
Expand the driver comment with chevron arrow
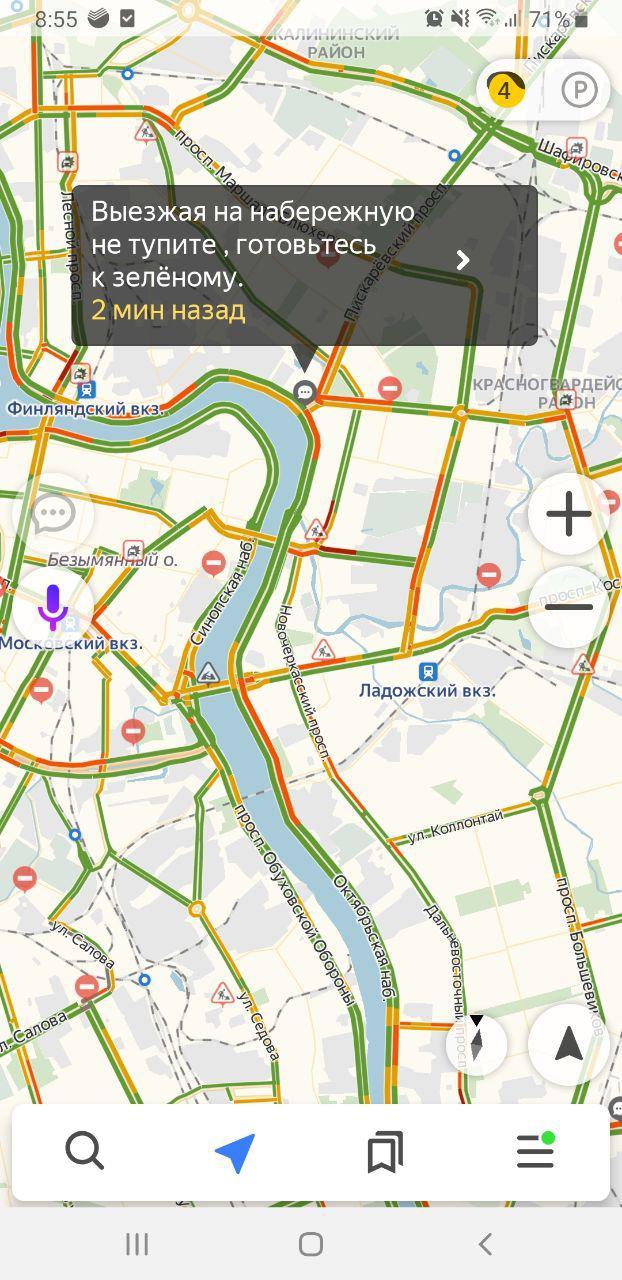coord(462,260)
